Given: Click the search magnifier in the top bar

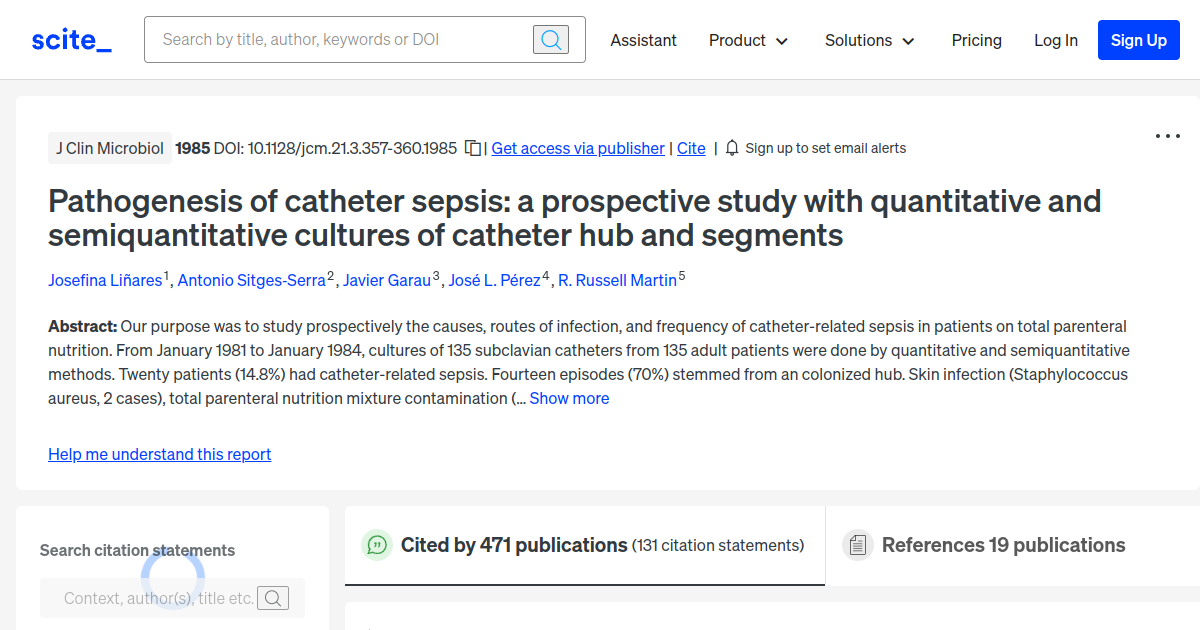Looking at the screenshot, I should point(550,39).
